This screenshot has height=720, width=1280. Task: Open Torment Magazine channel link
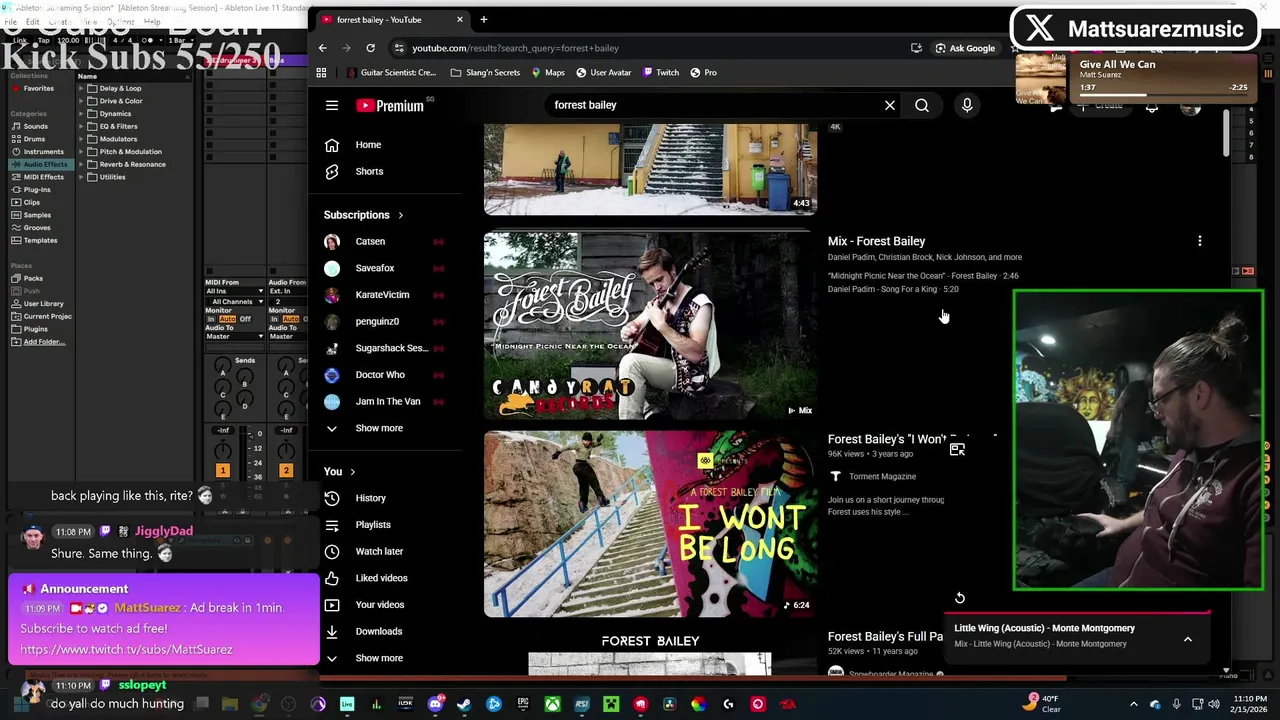click(x=883, y=477)
